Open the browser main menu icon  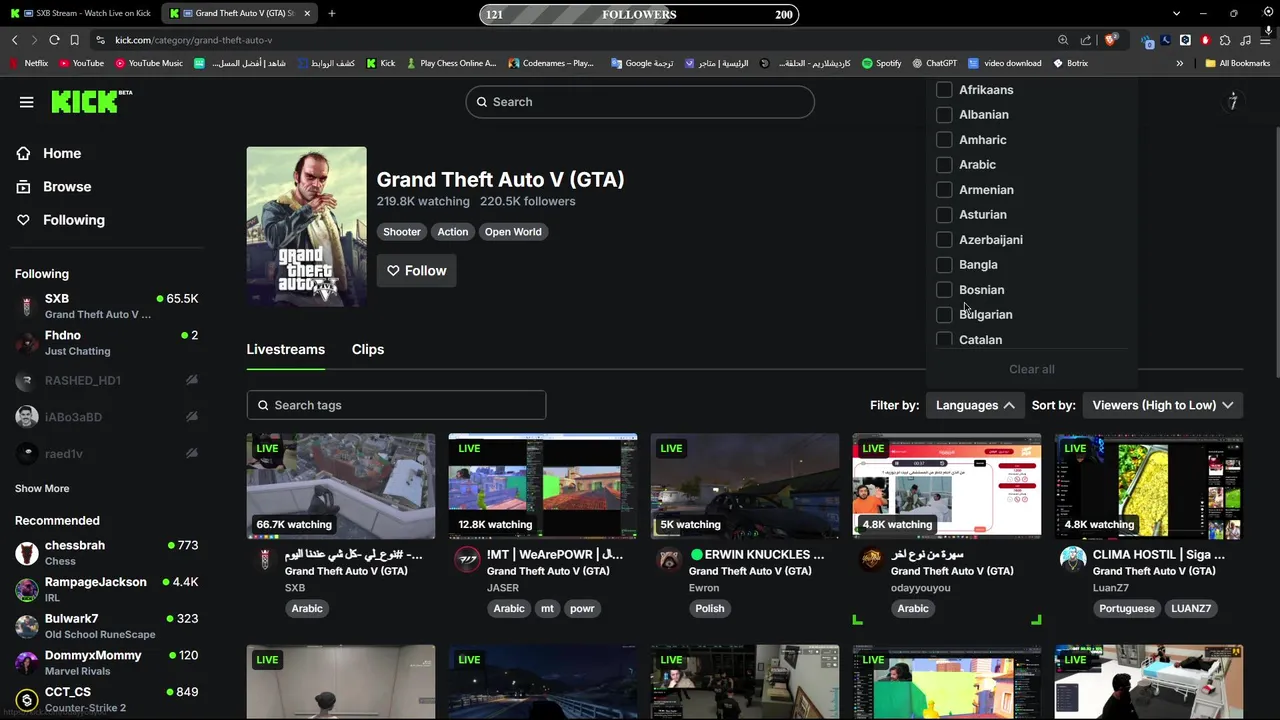(x=1265, y=40)
